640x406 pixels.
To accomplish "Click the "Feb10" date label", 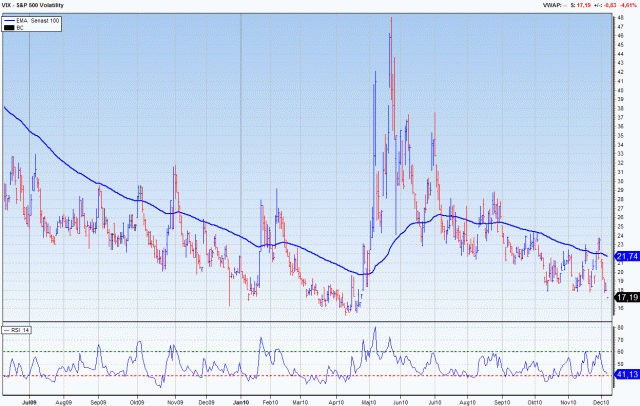I will click(x=270, y=402).
